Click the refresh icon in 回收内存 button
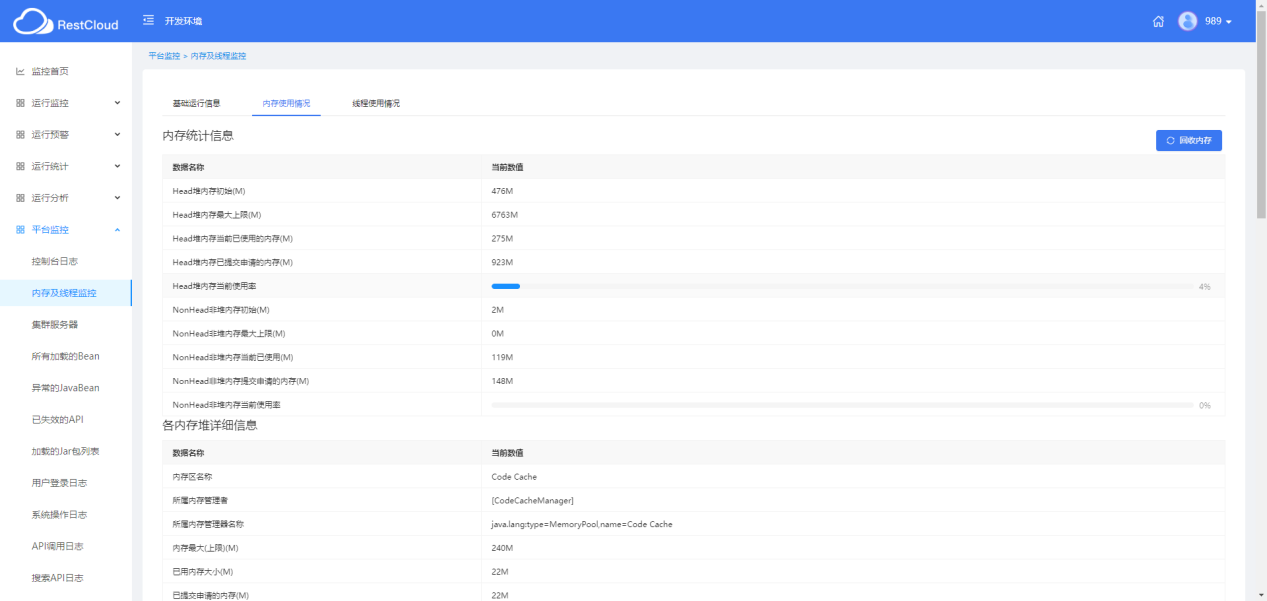 pos(1171,141)
